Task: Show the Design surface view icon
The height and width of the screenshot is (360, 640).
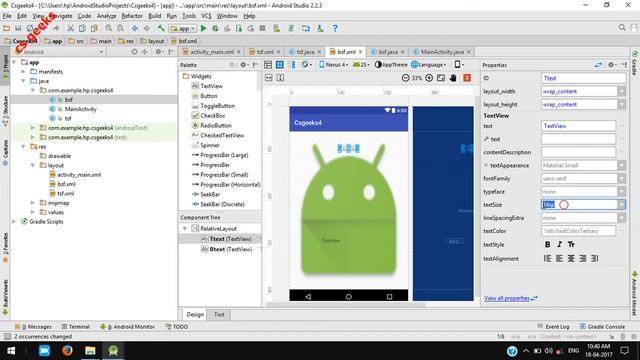Action: [x=268, y=65]
